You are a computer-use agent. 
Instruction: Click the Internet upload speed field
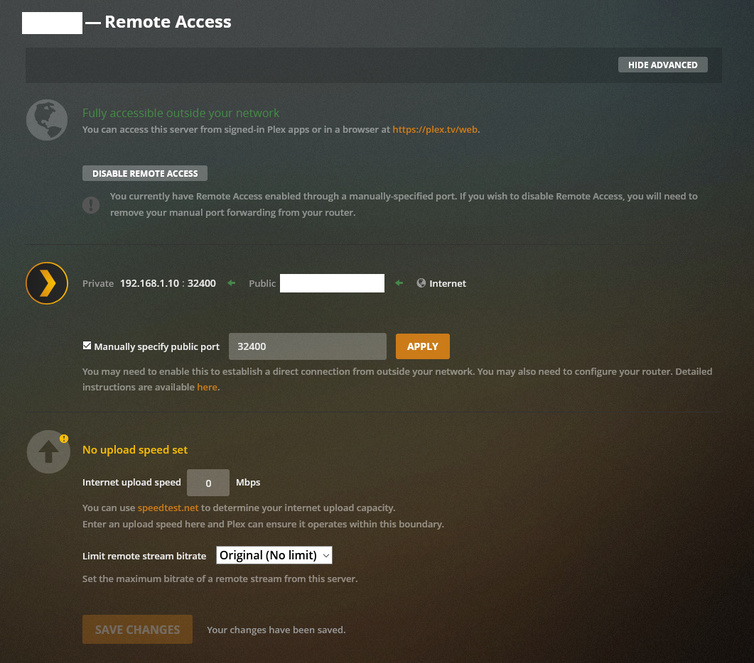tap(208, 483)
